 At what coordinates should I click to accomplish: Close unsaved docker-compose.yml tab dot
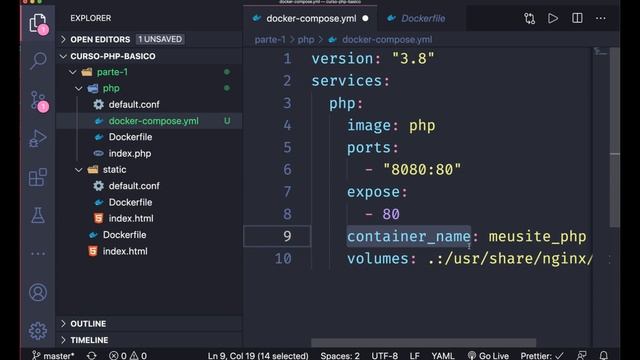pos(365,18)
